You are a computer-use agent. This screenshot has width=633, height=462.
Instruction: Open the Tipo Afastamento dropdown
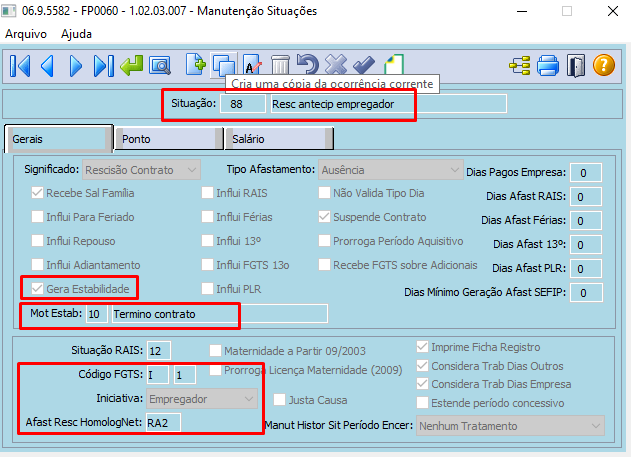(x=390, y=170)
